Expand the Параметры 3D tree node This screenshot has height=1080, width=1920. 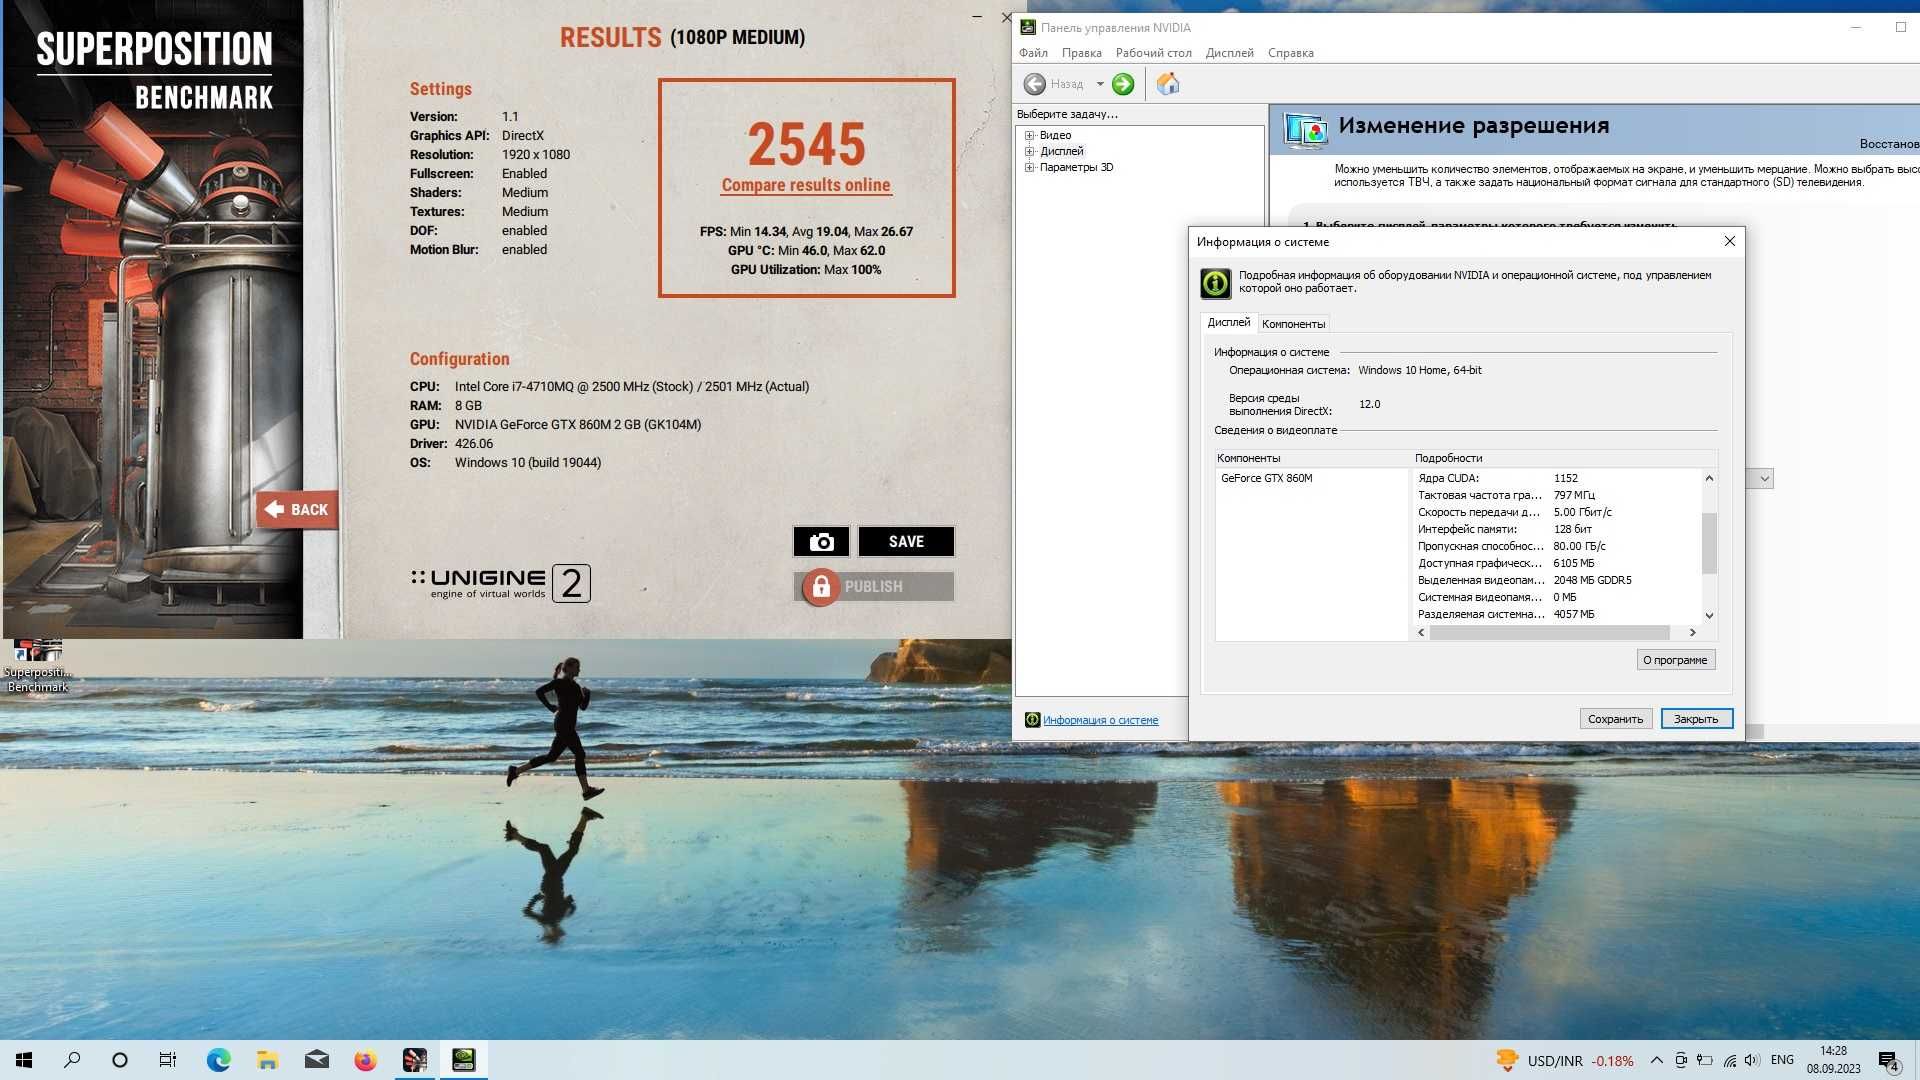(1029, 167)
